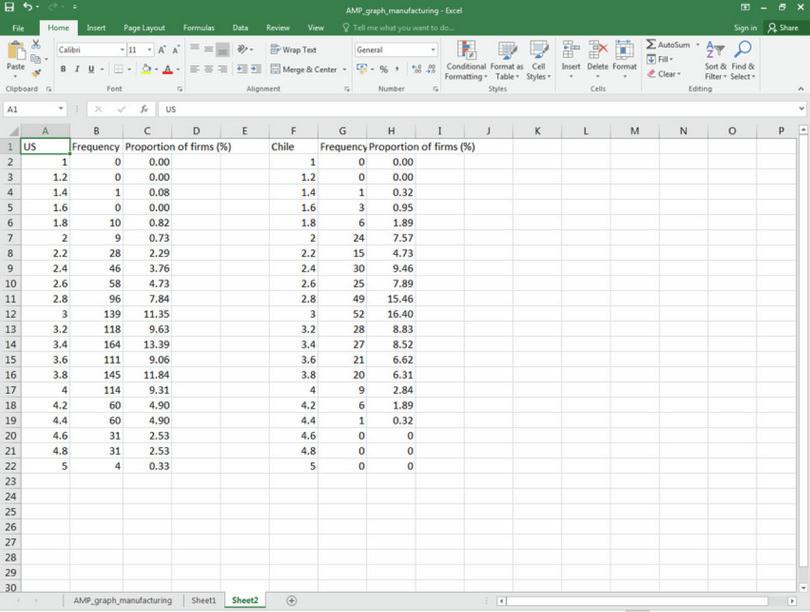Screen dimensions: 810x612
Task: Click the Share button
Action: [784, 28]
